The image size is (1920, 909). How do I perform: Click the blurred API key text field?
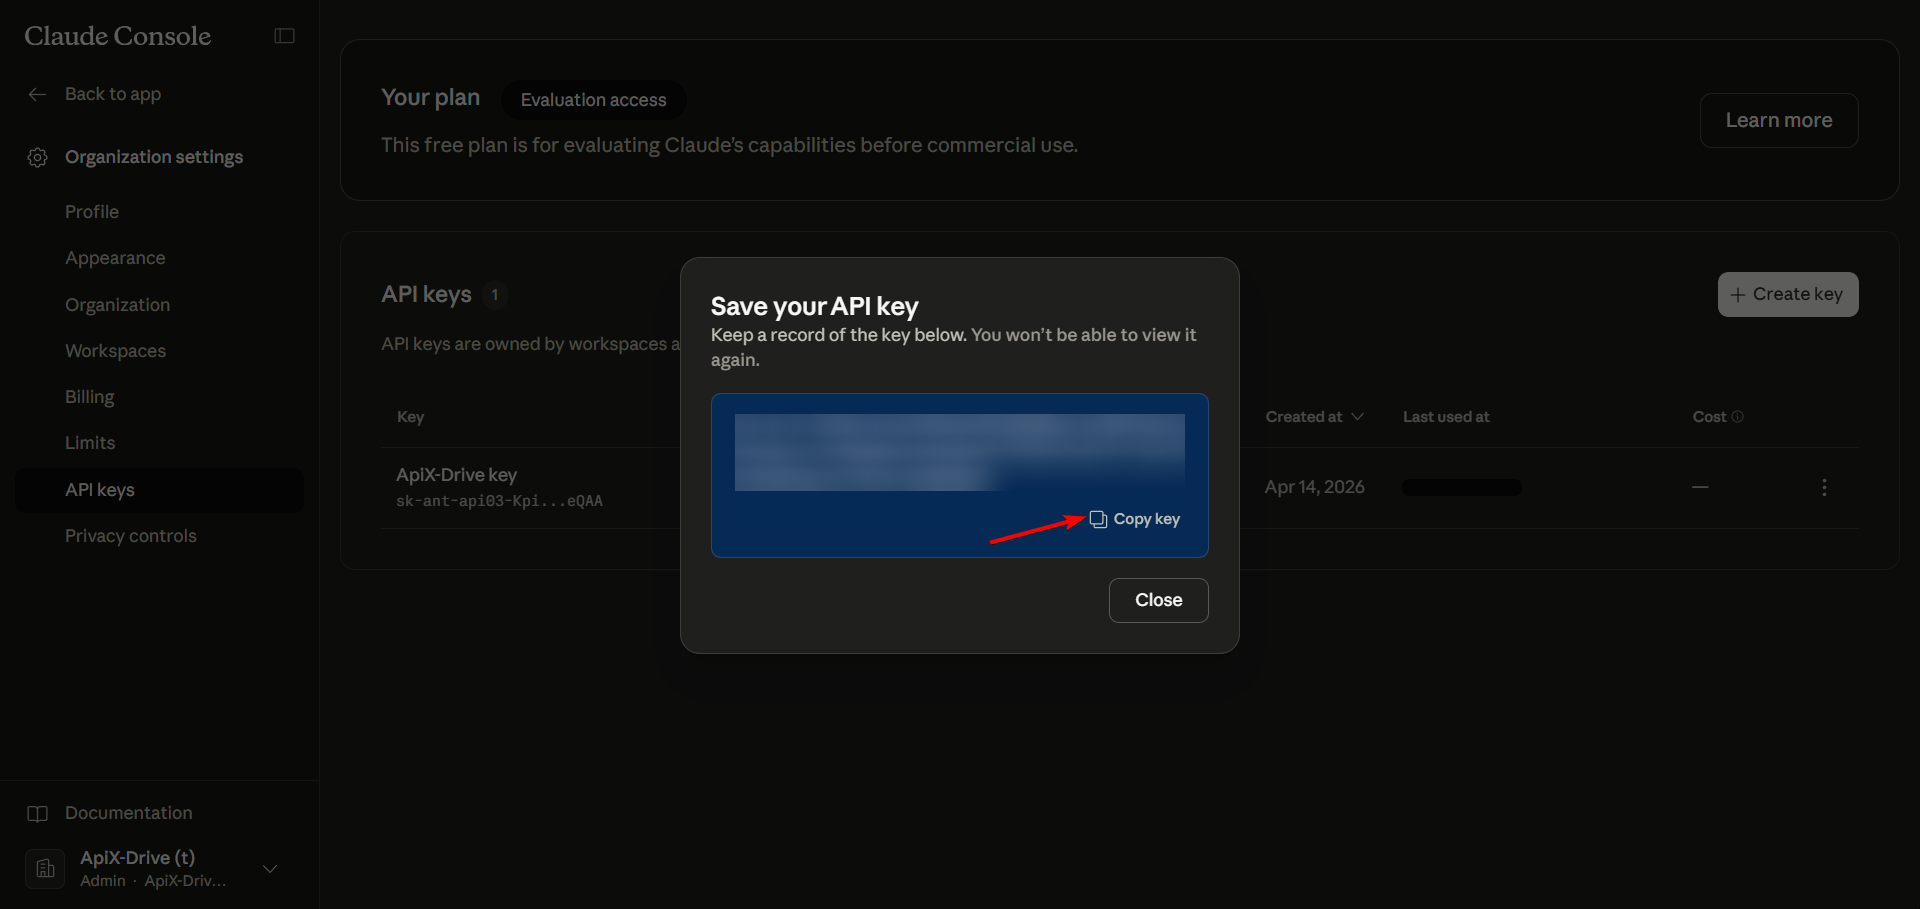click(959, 452)
